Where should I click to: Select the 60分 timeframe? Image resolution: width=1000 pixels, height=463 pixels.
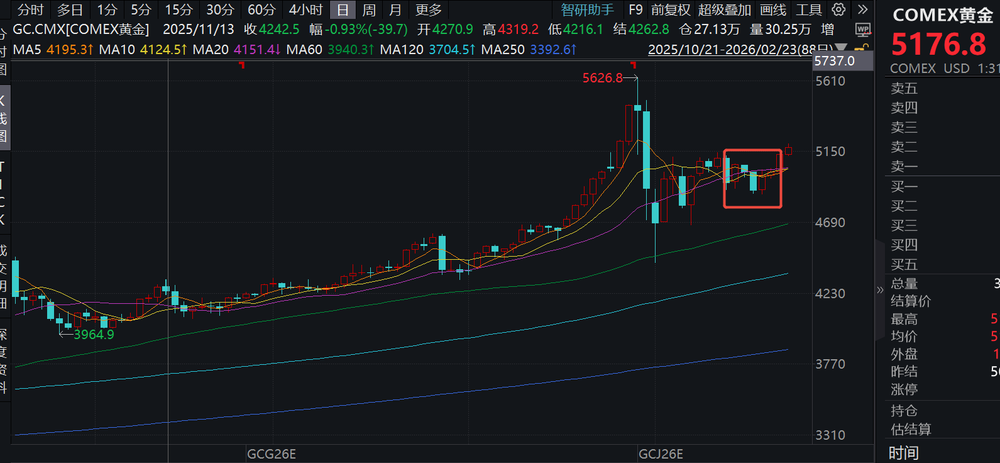click(x=260, y=9)
